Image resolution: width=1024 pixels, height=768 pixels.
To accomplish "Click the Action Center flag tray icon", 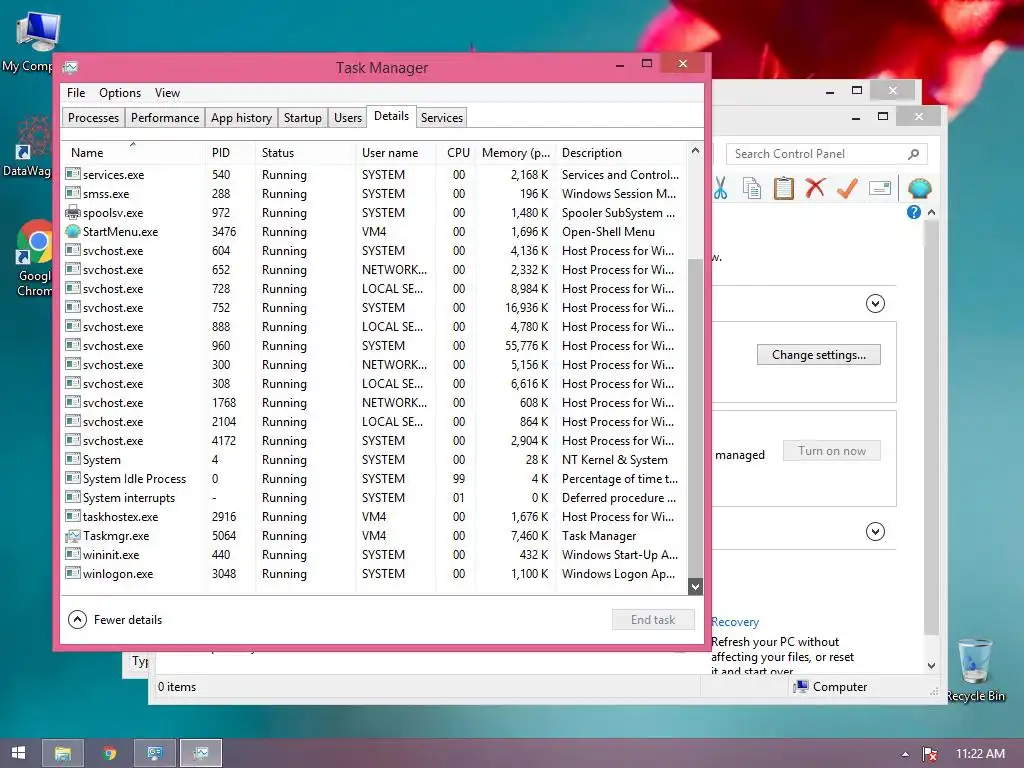I will (929, 754).
